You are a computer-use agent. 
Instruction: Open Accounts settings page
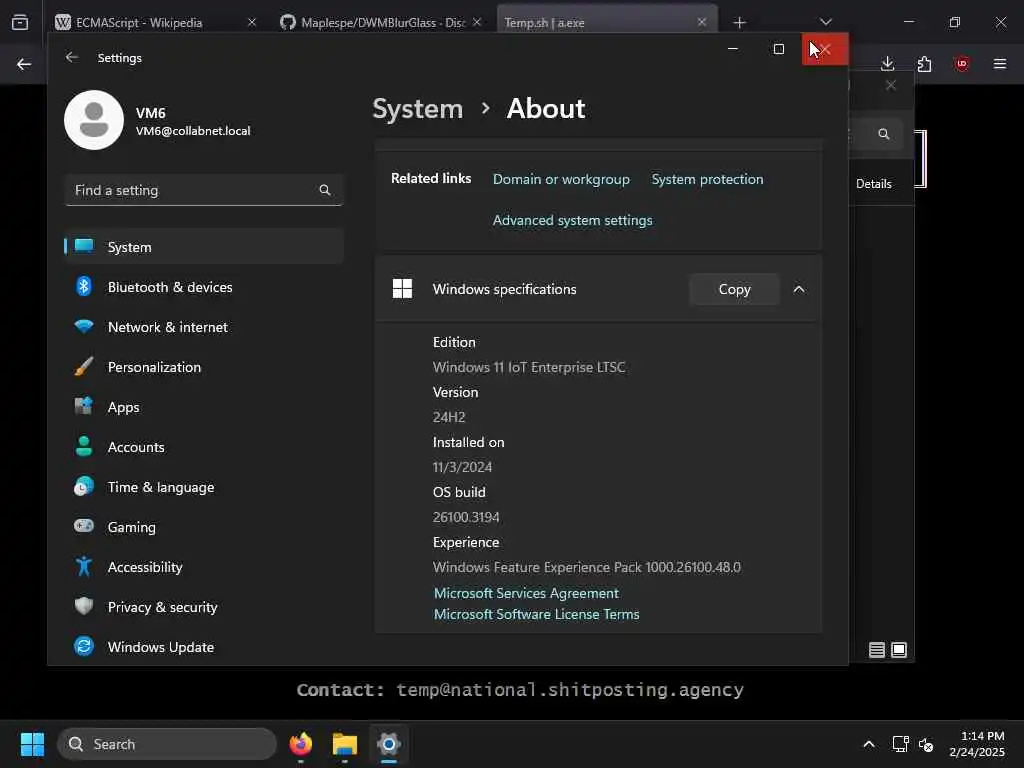[x=204, y=447]
